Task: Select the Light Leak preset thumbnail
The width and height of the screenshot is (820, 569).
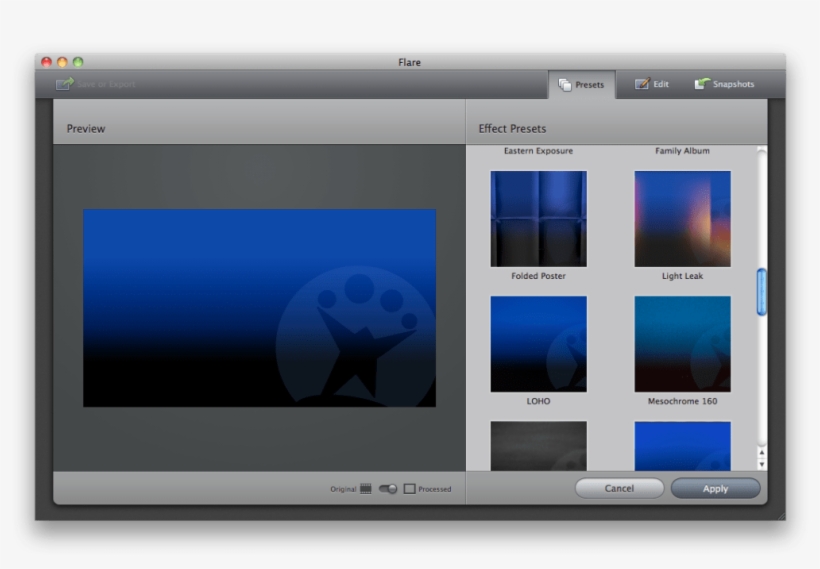Action: pos(682,219)
